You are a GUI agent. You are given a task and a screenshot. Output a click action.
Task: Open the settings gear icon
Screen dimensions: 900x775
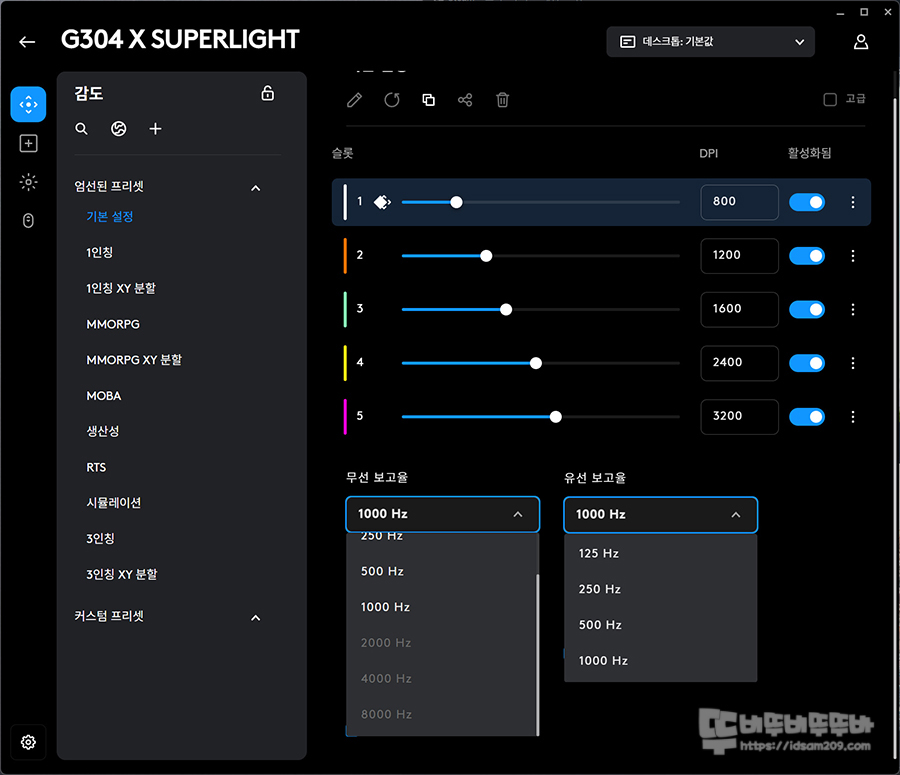pyautogui.click(x=28, y=742)
